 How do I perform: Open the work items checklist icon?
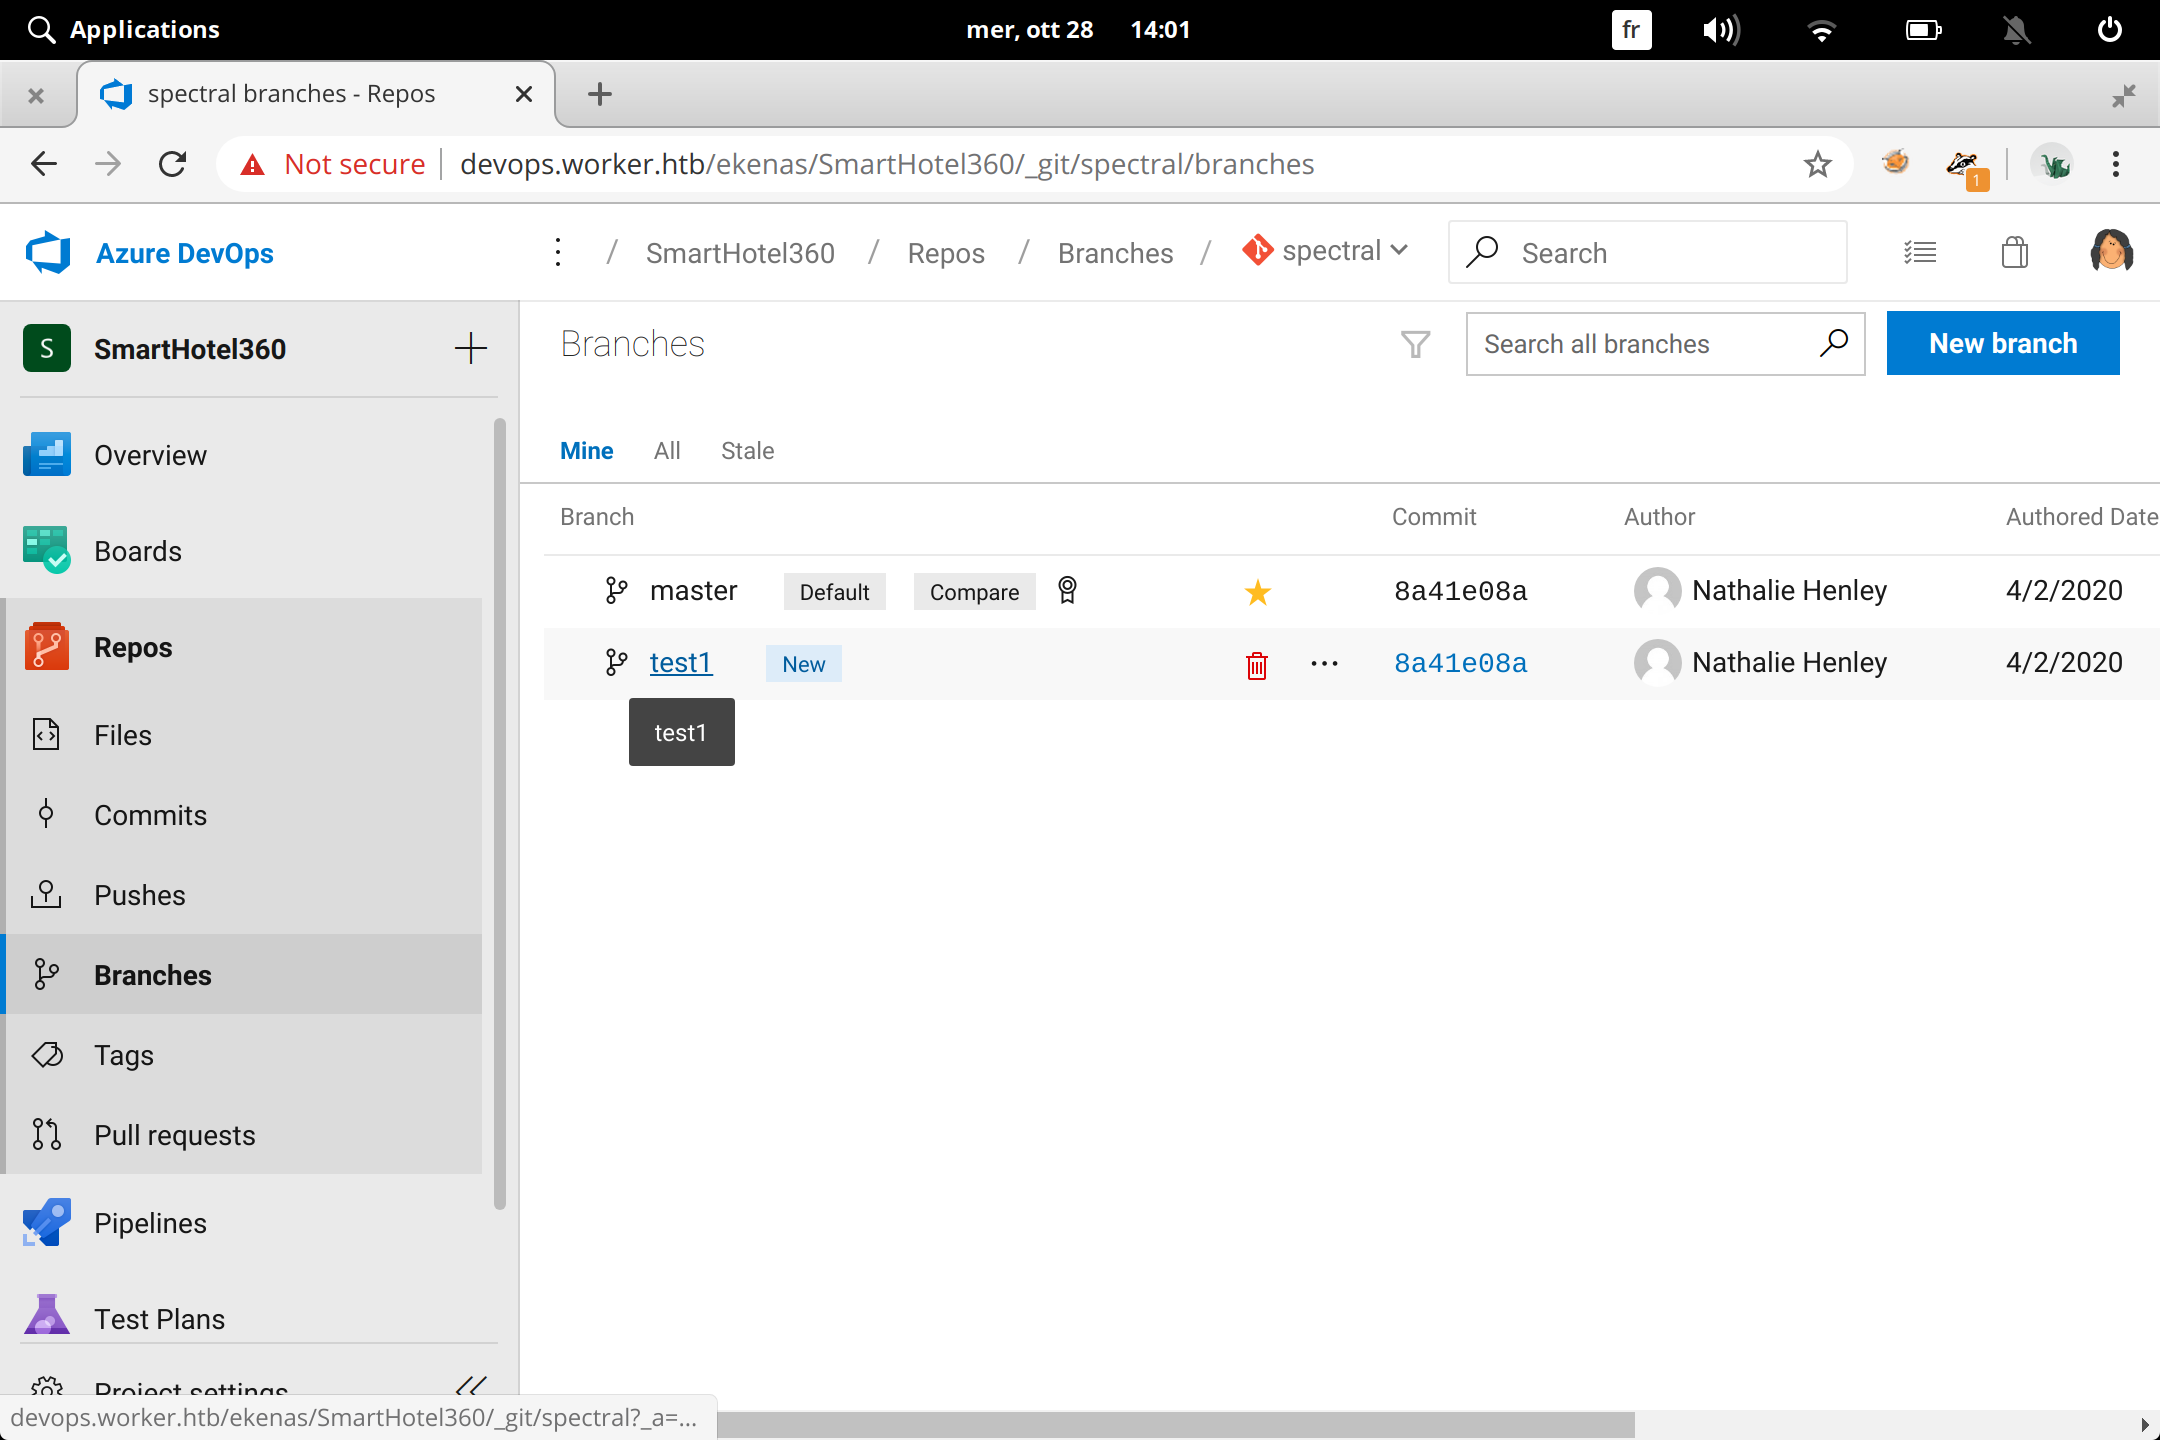1920,252
